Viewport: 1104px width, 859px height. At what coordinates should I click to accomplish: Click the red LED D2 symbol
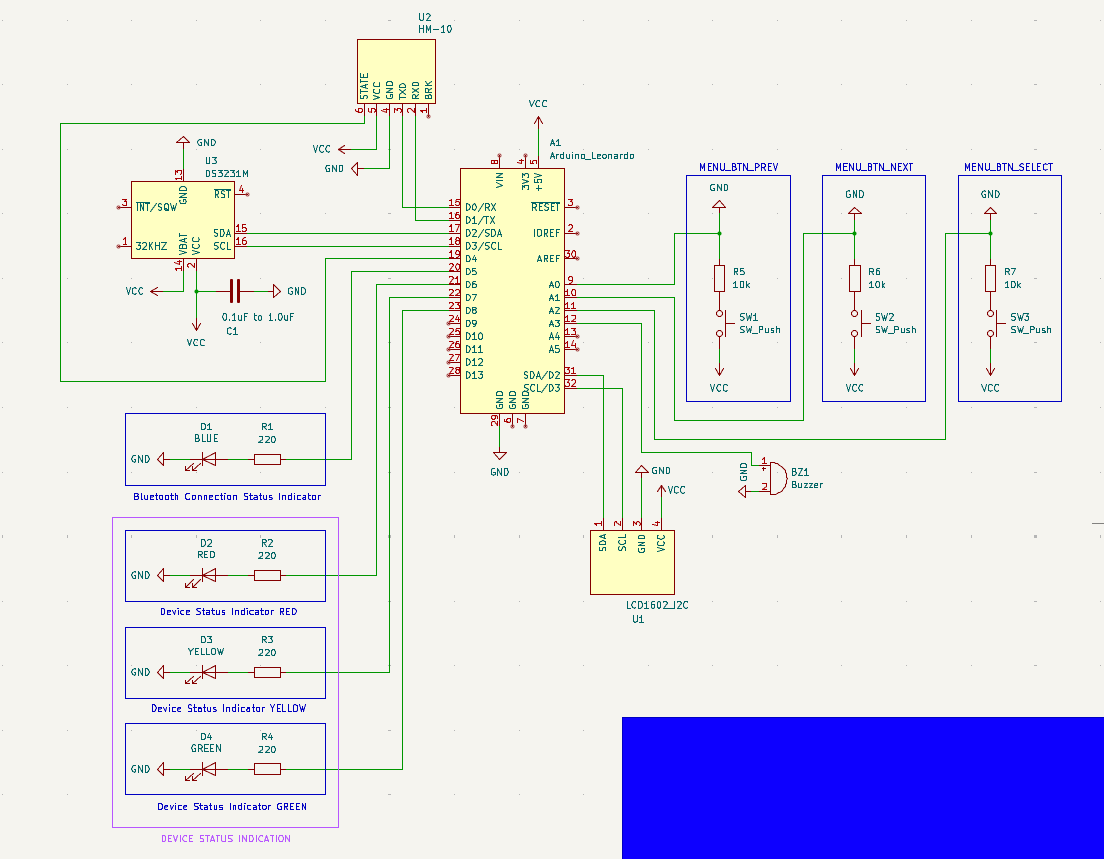pos(207,576)
